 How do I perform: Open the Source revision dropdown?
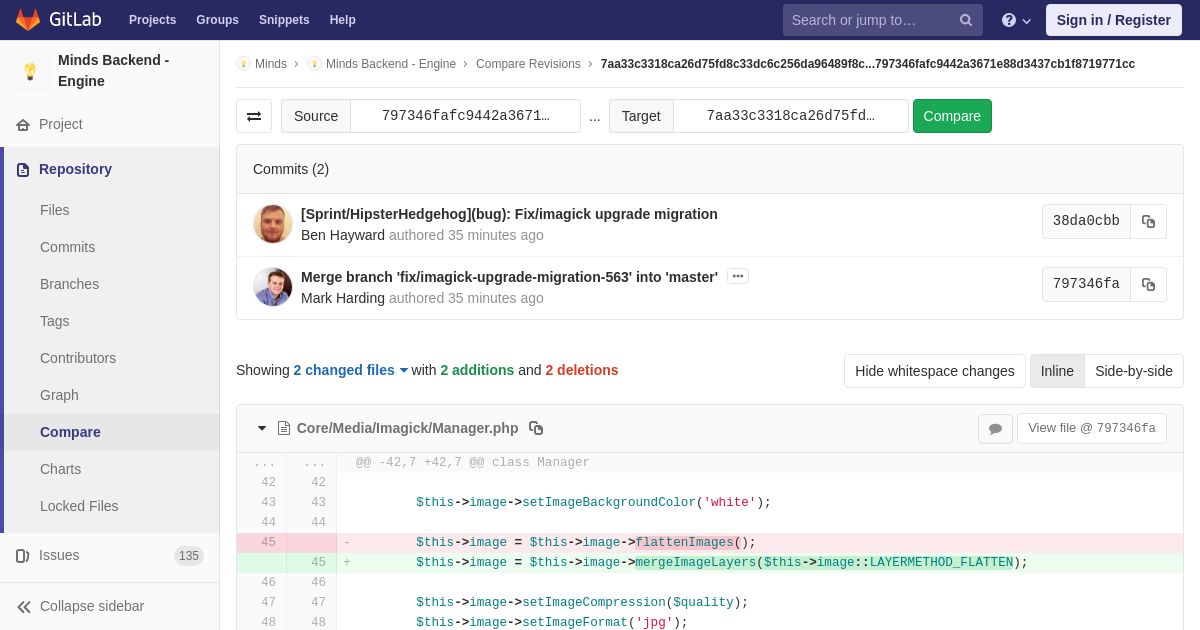(x=465, y=116)
